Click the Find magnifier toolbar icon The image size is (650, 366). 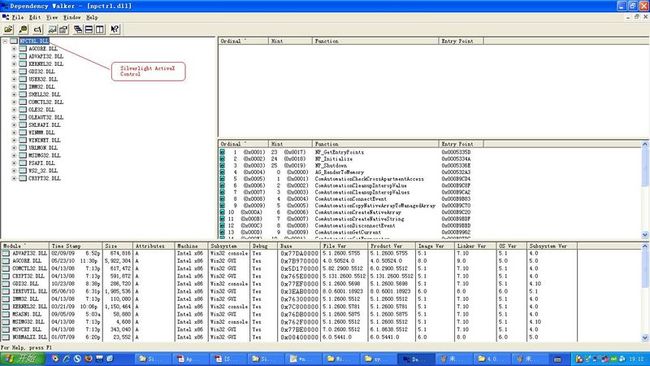click(x=23, y=29)
